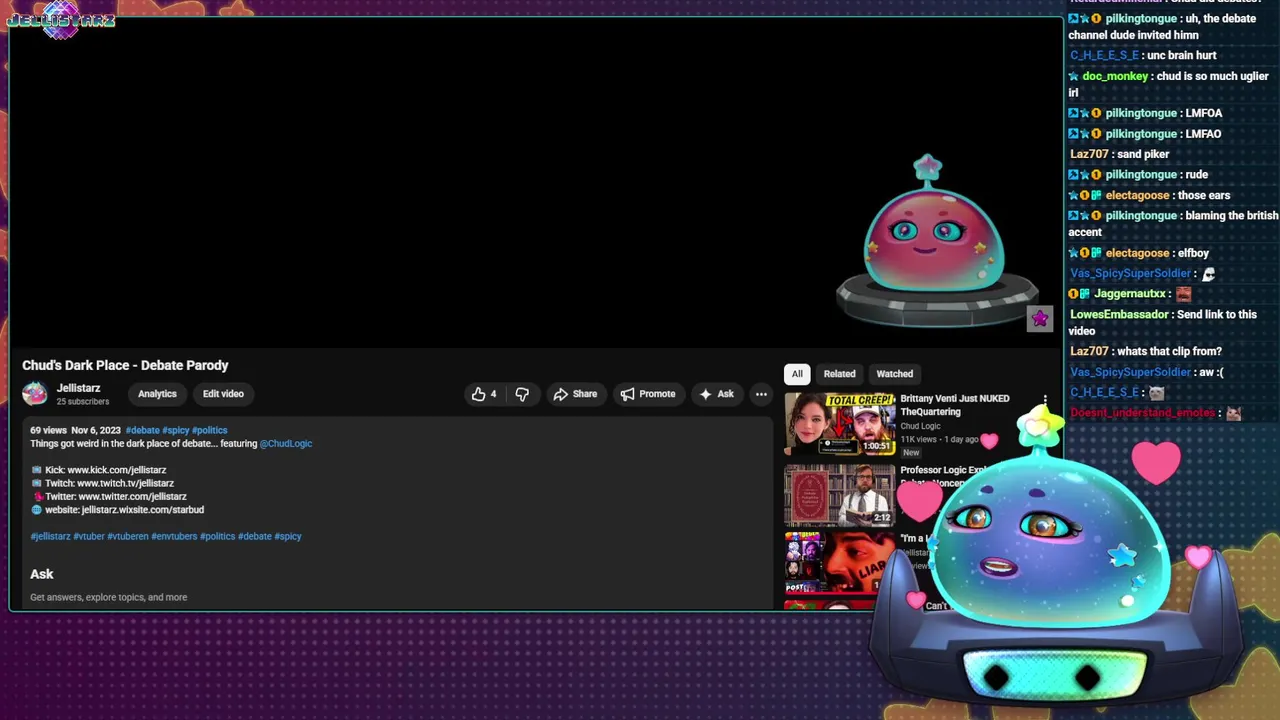Click the #spicy hashtag beside the upload date
This screenshot has height=720, width=1280.
(x=176, y=430)
